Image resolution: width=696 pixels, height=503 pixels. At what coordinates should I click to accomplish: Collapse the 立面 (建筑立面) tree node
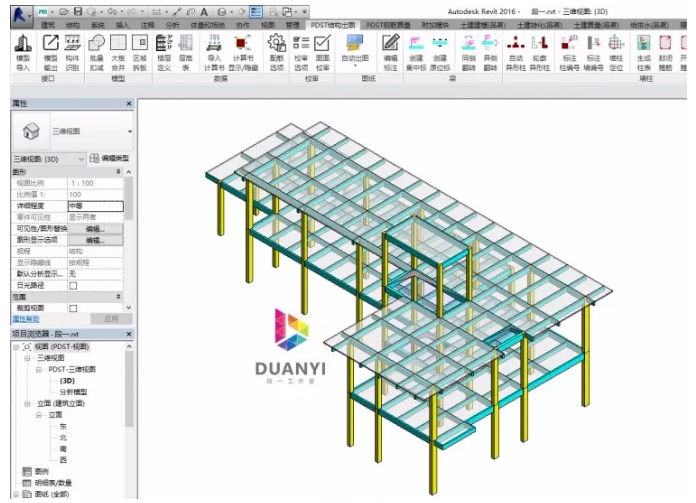point(27,404)
